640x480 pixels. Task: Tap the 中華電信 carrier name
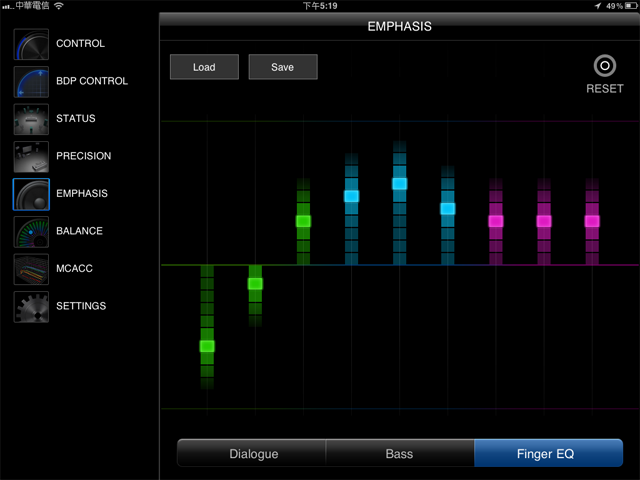point(32,5)
